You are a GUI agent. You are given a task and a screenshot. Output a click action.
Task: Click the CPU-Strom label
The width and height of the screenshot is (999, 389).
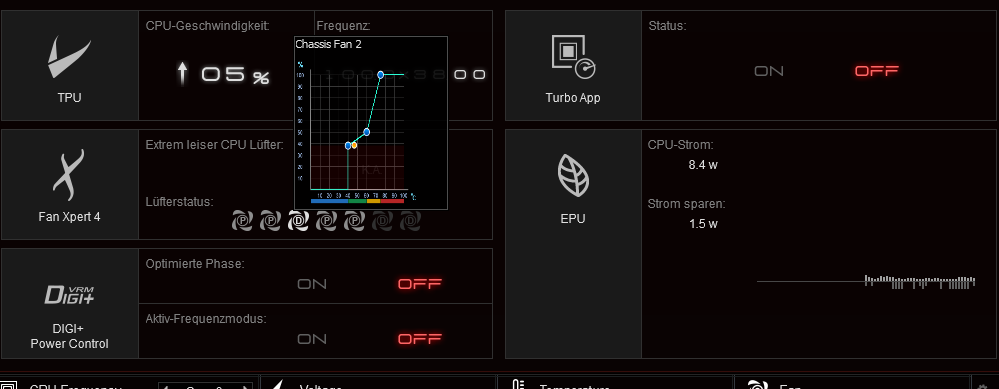pos(680,145)
